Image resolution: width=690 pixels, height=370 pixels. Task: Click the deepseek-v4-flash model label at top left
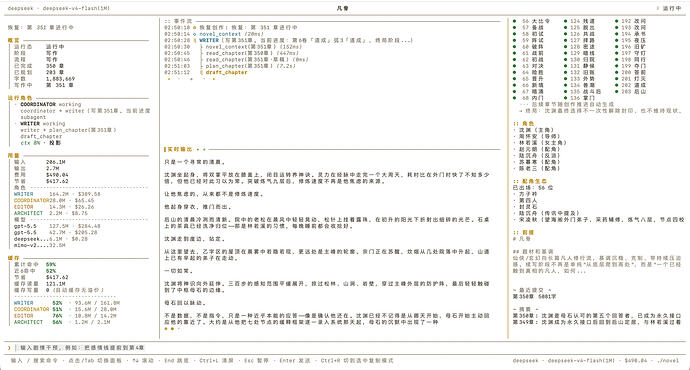pyautogui.click(x=59, y=8)
